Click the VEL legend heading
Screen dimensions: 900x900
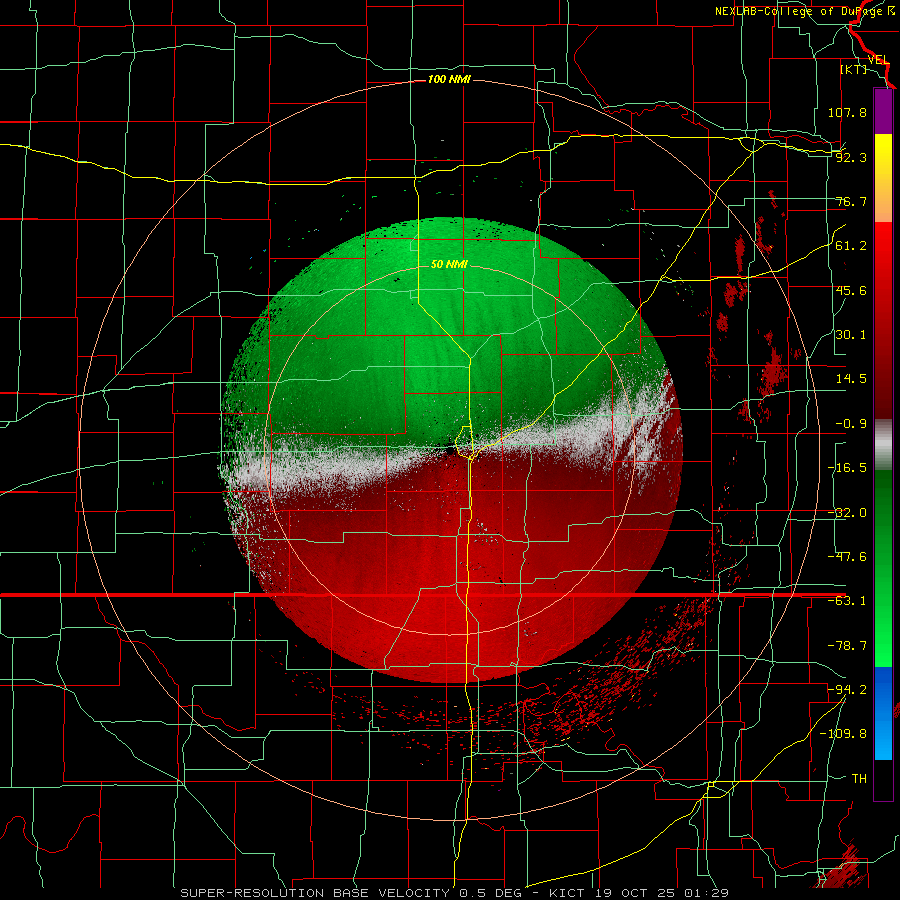pyautogui.click(x=878, y=60)
